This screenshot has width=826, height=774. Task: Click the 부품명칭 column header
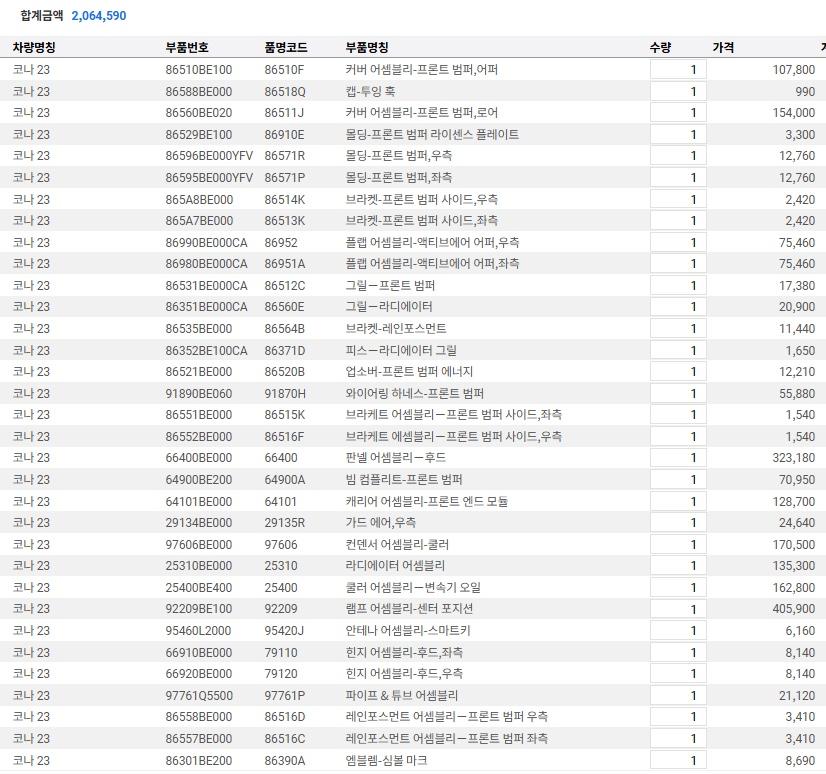(367, 47)
